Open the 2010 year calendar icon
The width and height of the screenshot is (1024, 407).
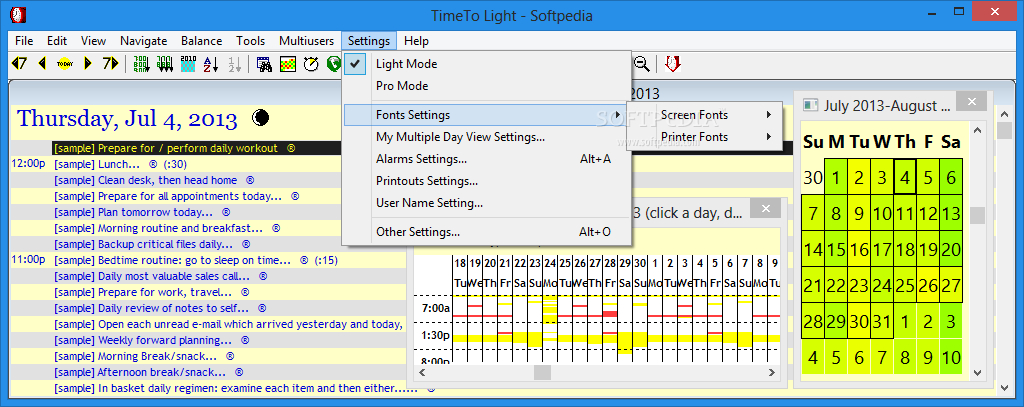188,63
